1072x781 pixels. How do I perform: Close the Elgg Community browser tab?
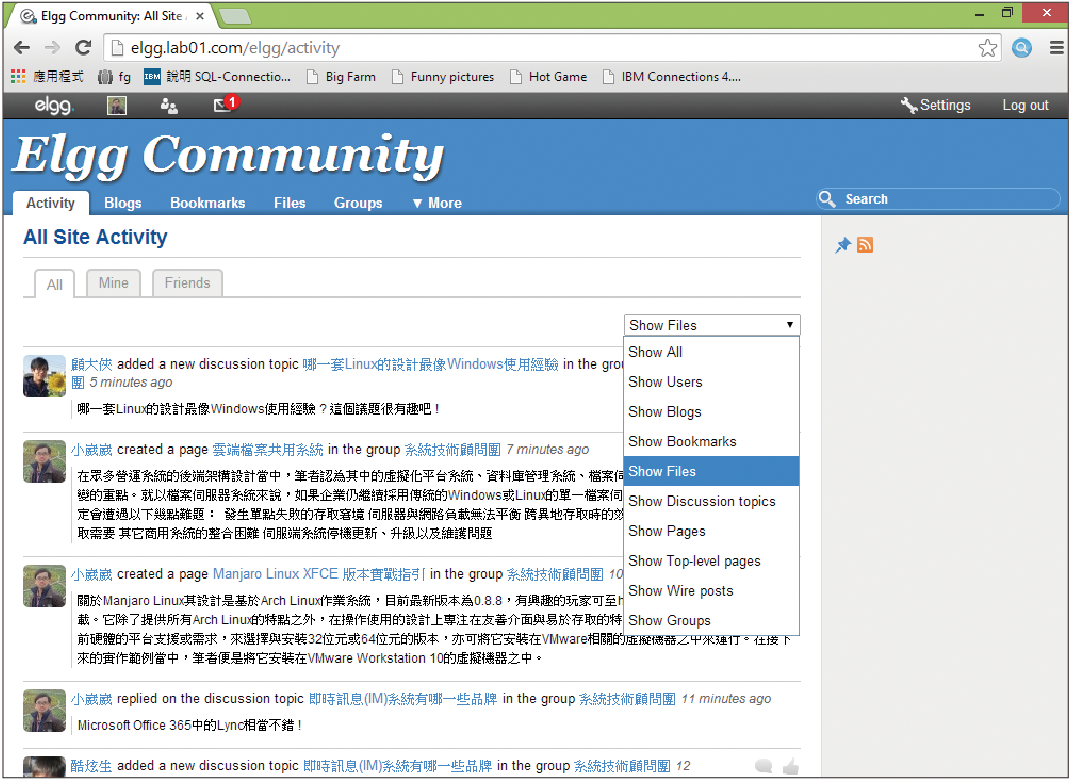(200, 16)
